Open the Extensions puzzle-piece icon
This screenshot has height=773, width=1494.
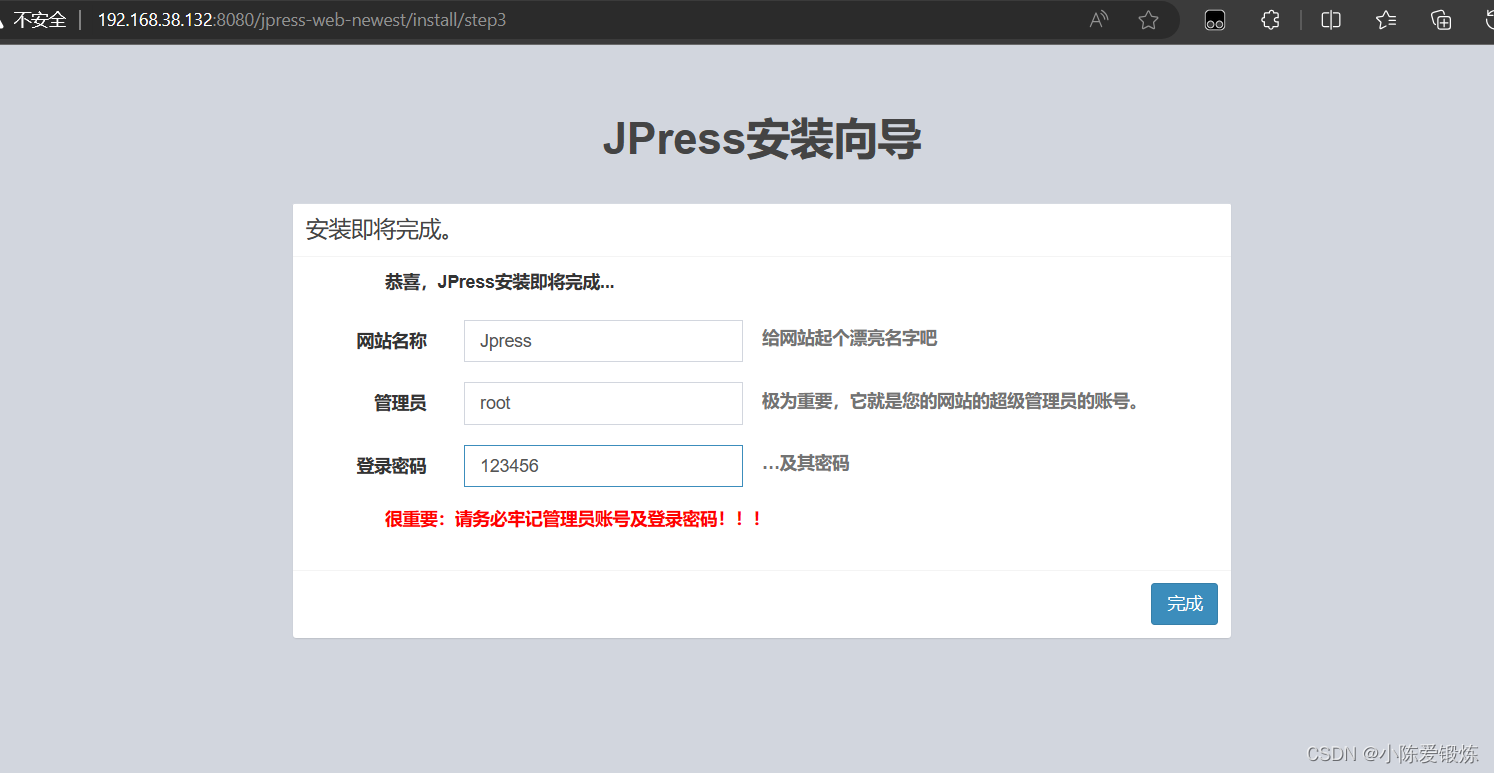1269,19
